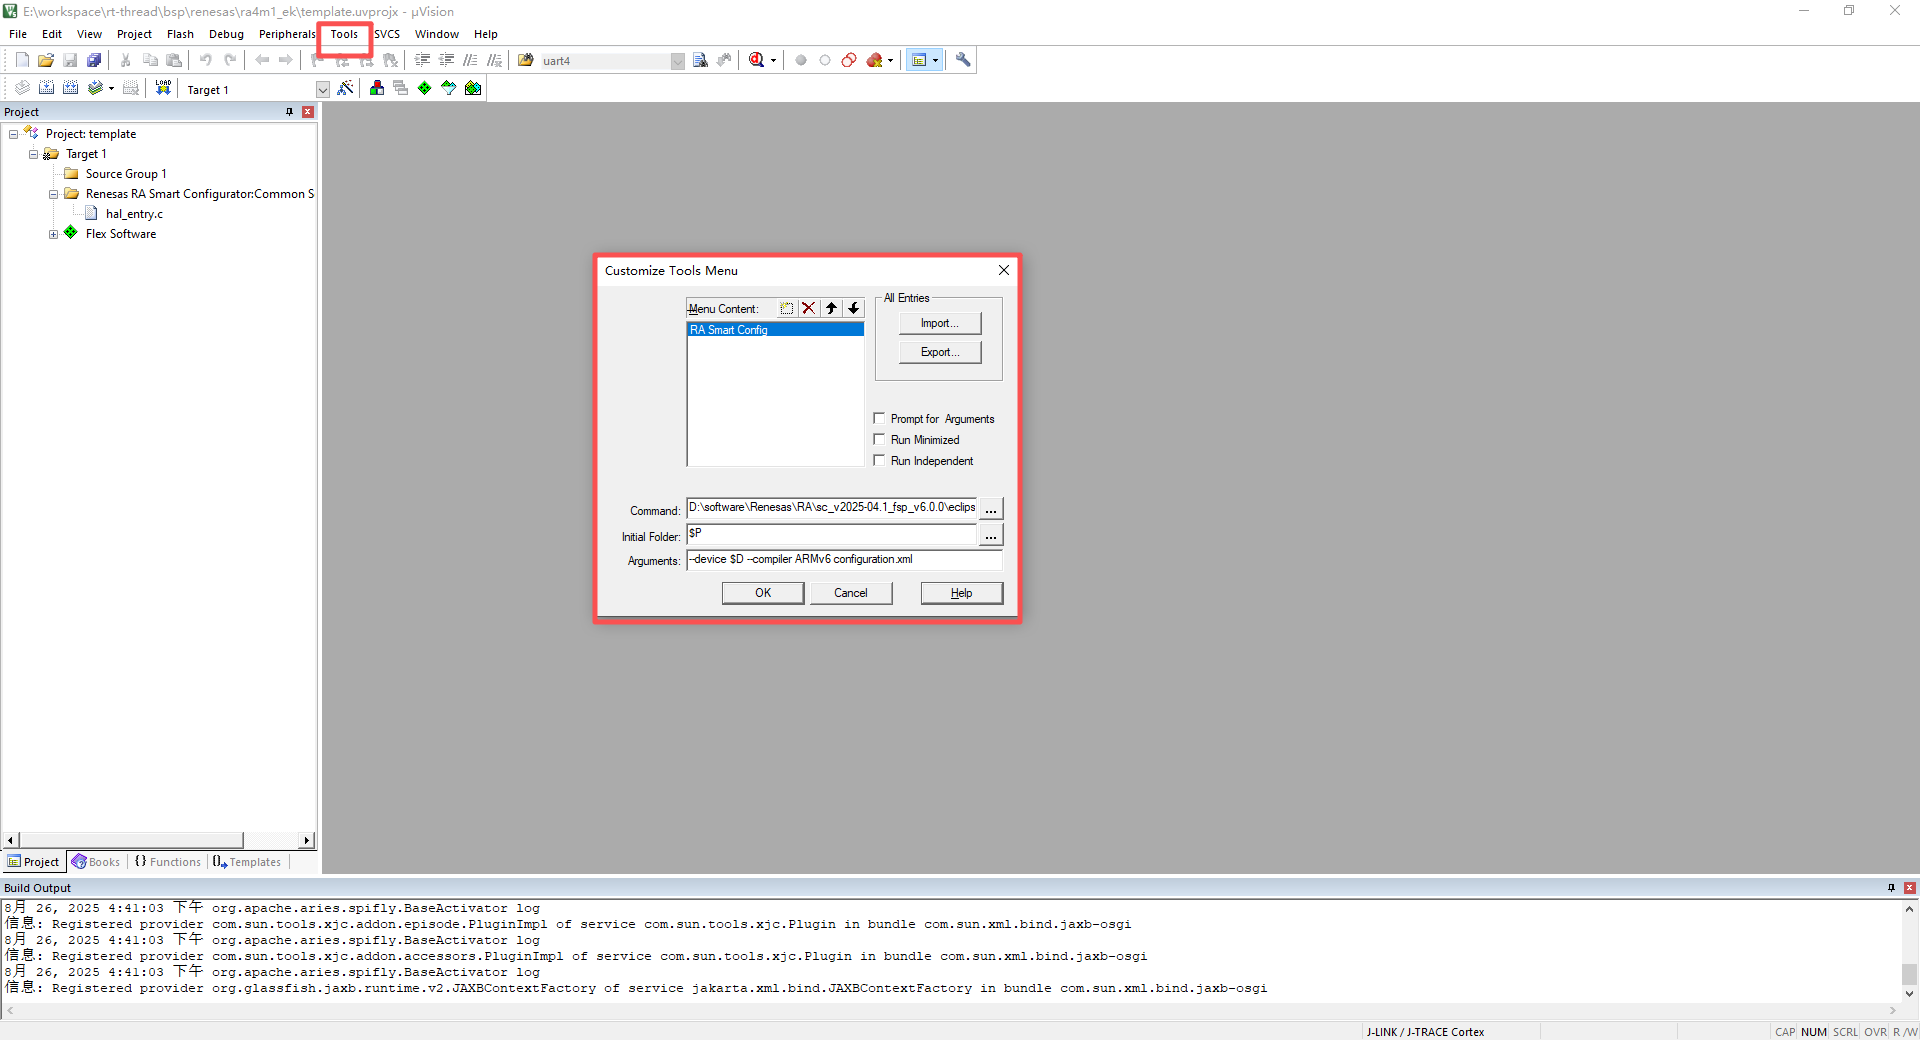Enable Prompt for Arguments checkbox
Image resolution: width=1920 pixels, height=1040 pixels.
point(880,419)
